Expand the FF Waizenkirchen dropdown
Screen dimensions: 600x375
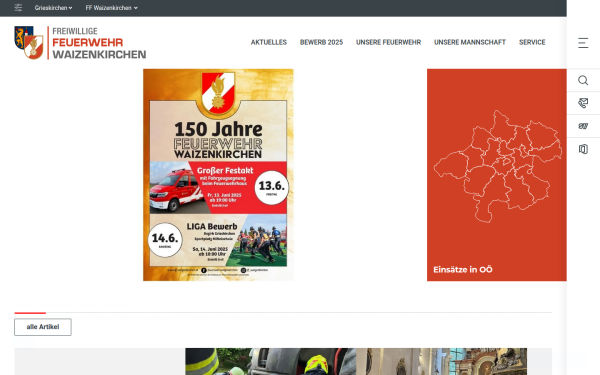[111, 8]
